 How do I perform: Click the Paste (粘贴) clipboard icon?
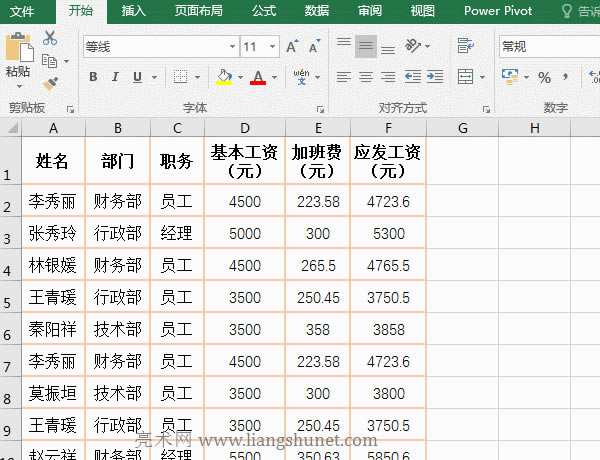click(18, 50)
